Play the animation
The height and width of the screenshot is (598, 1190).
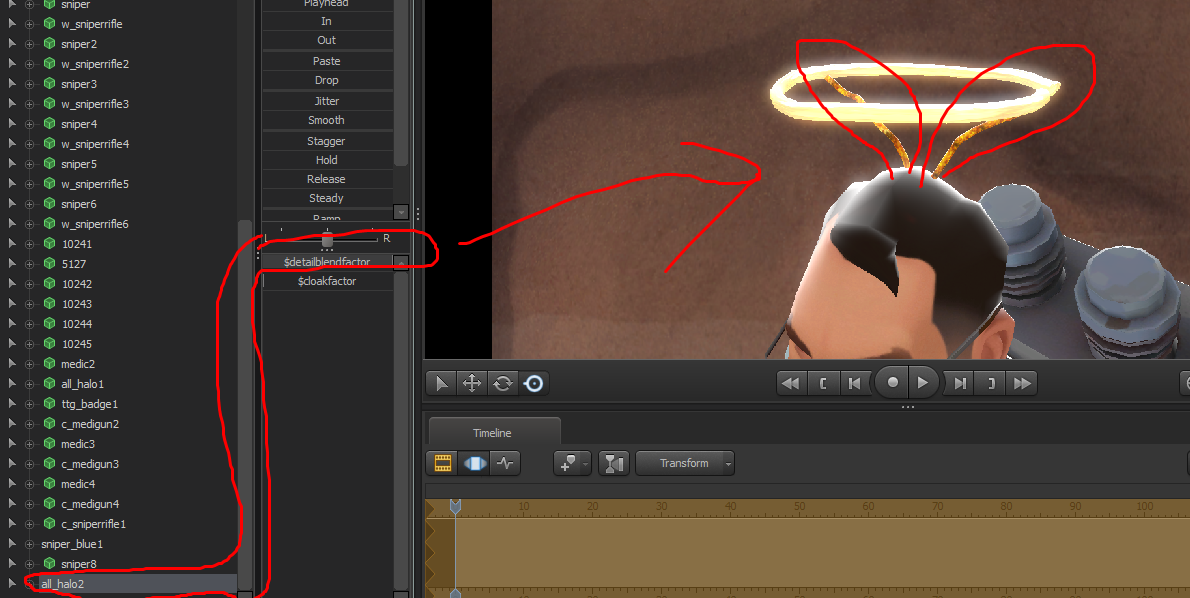coord(923,382)
